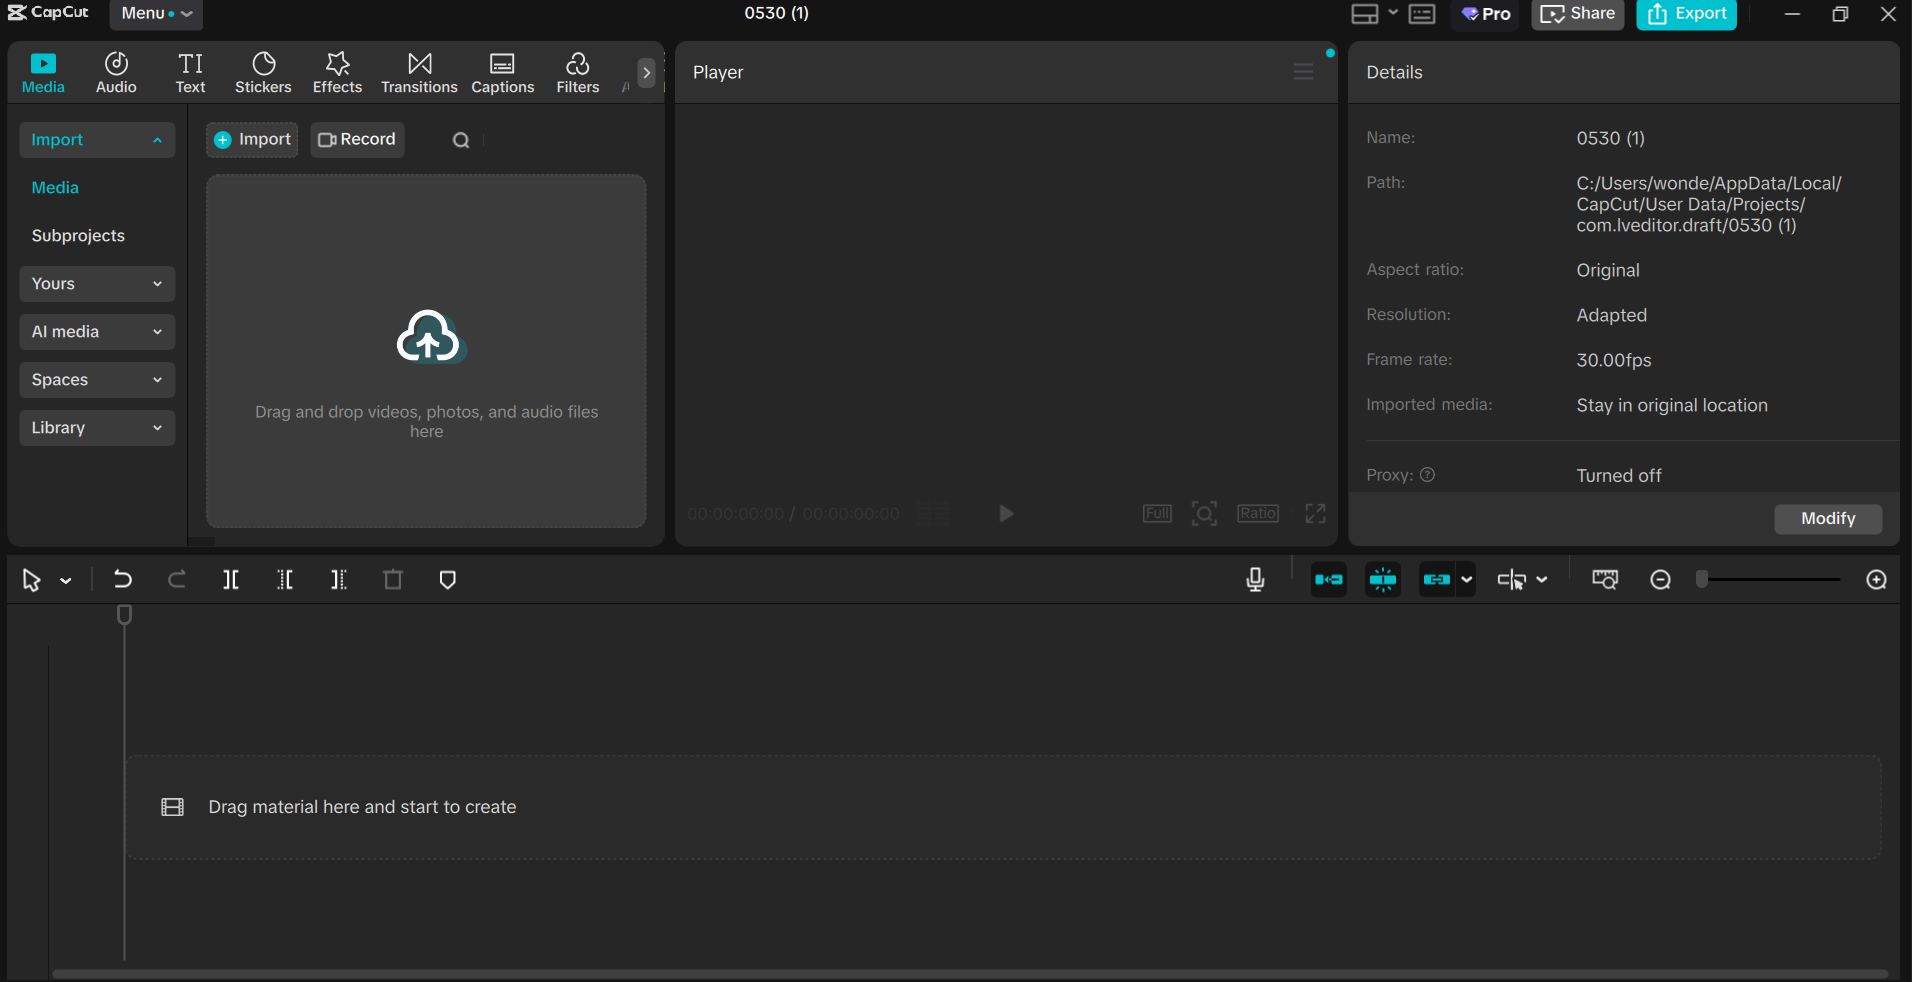1912x982 pixels.
Task: Click the Split tool icon
Action: [x=231, y=580]
